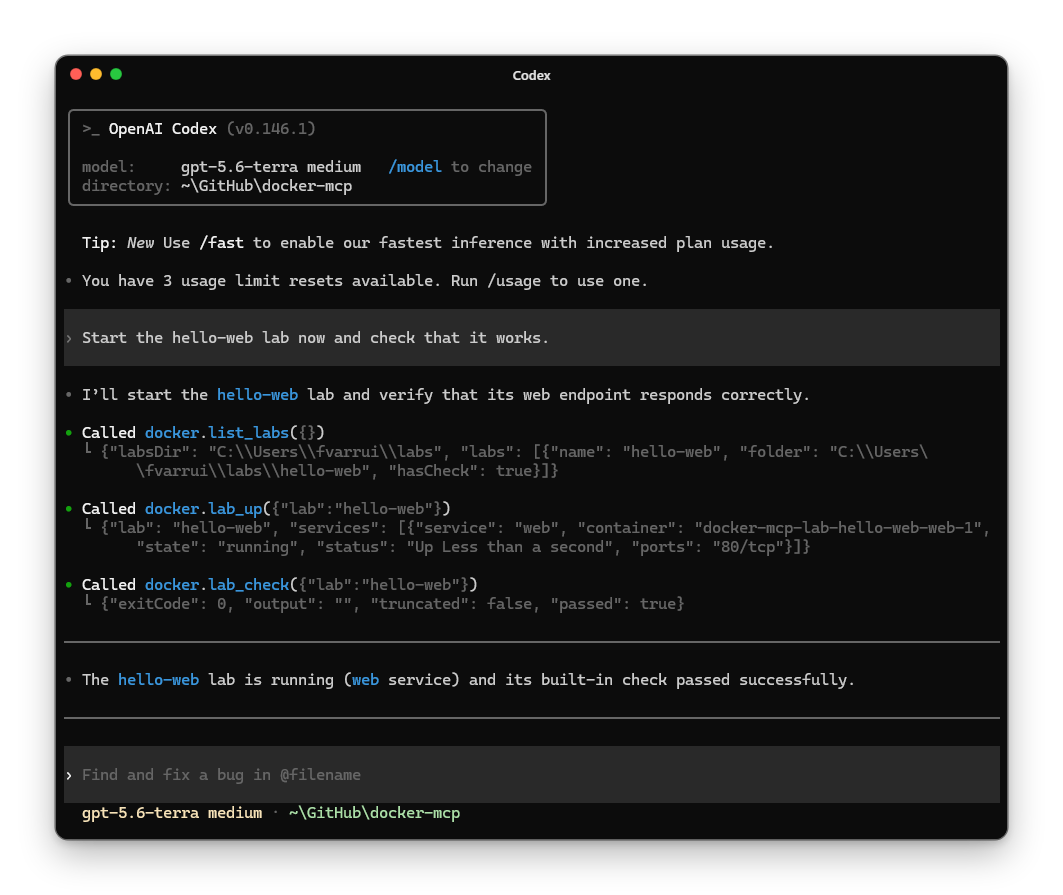Click the red close window button
Screen dimensions: 1063x895
pyautogui.click(x=76, y=74)
